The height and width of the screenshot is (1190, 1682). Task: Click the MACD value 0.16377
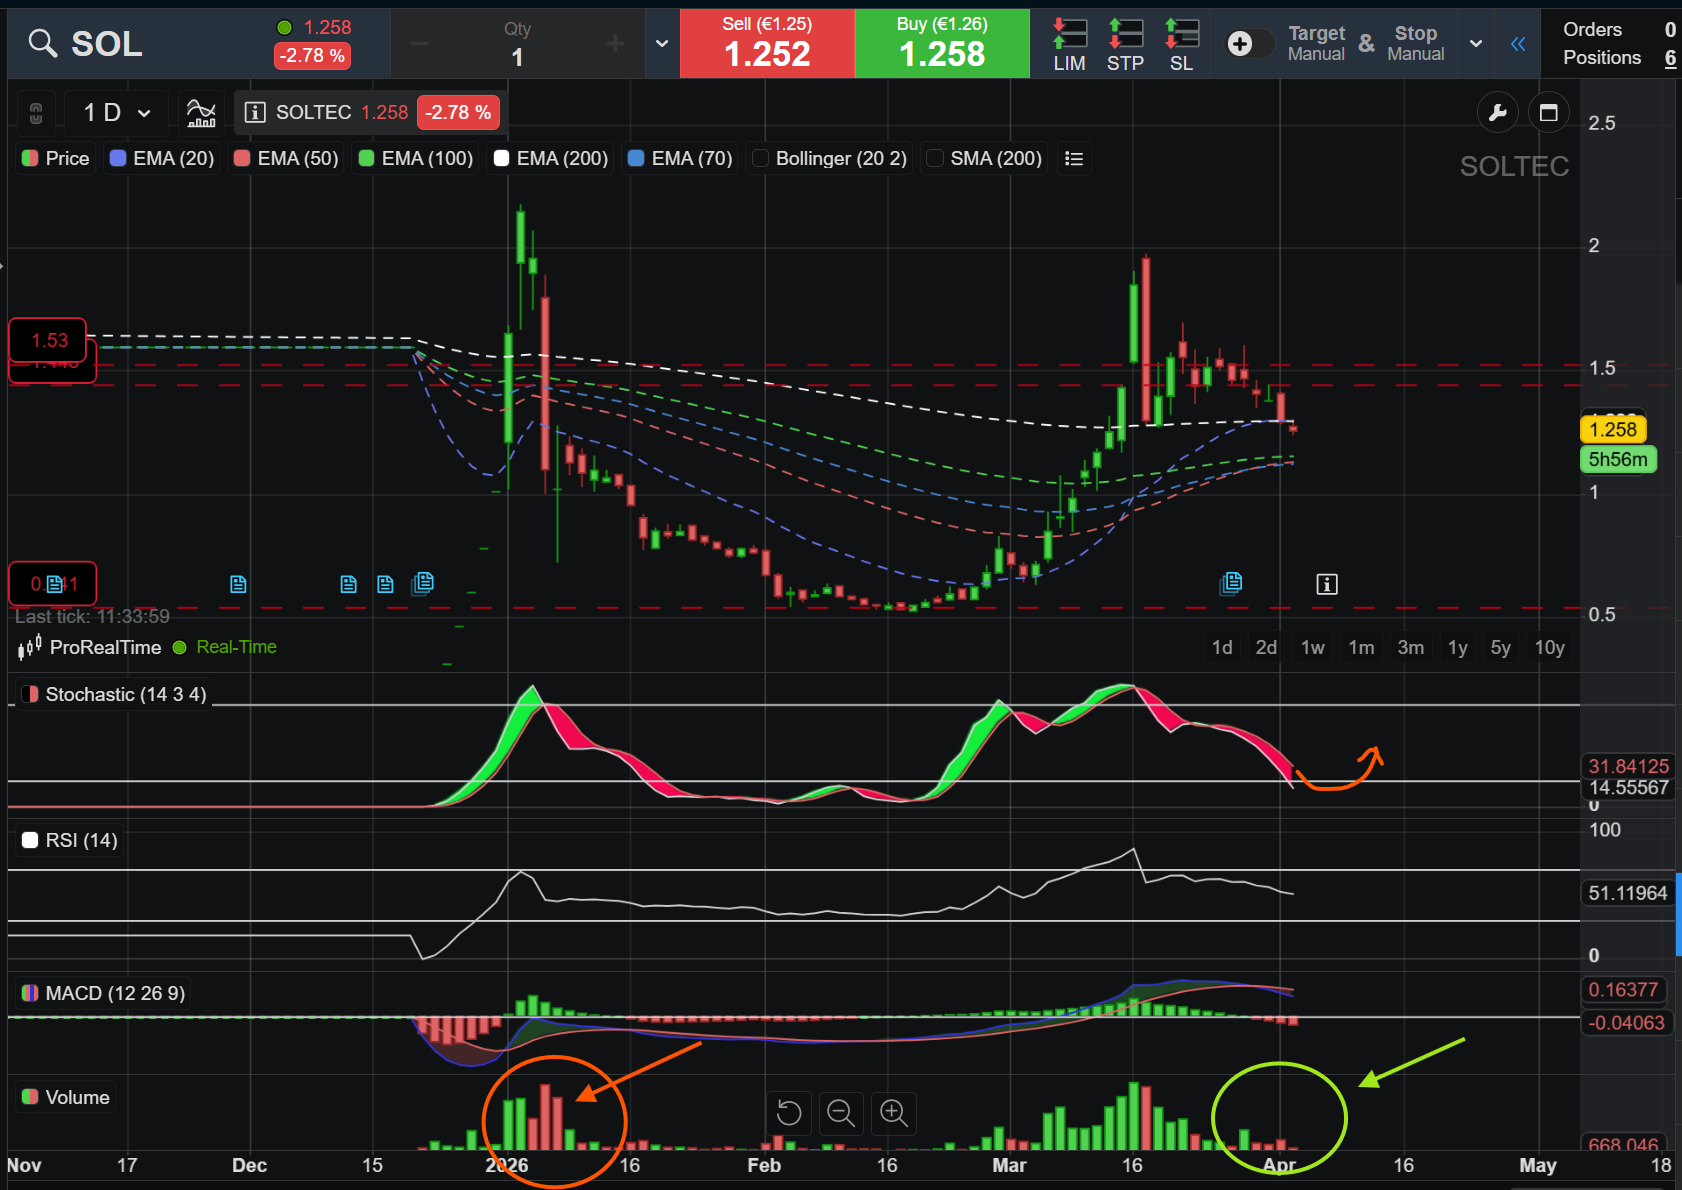coord(1623,990)
